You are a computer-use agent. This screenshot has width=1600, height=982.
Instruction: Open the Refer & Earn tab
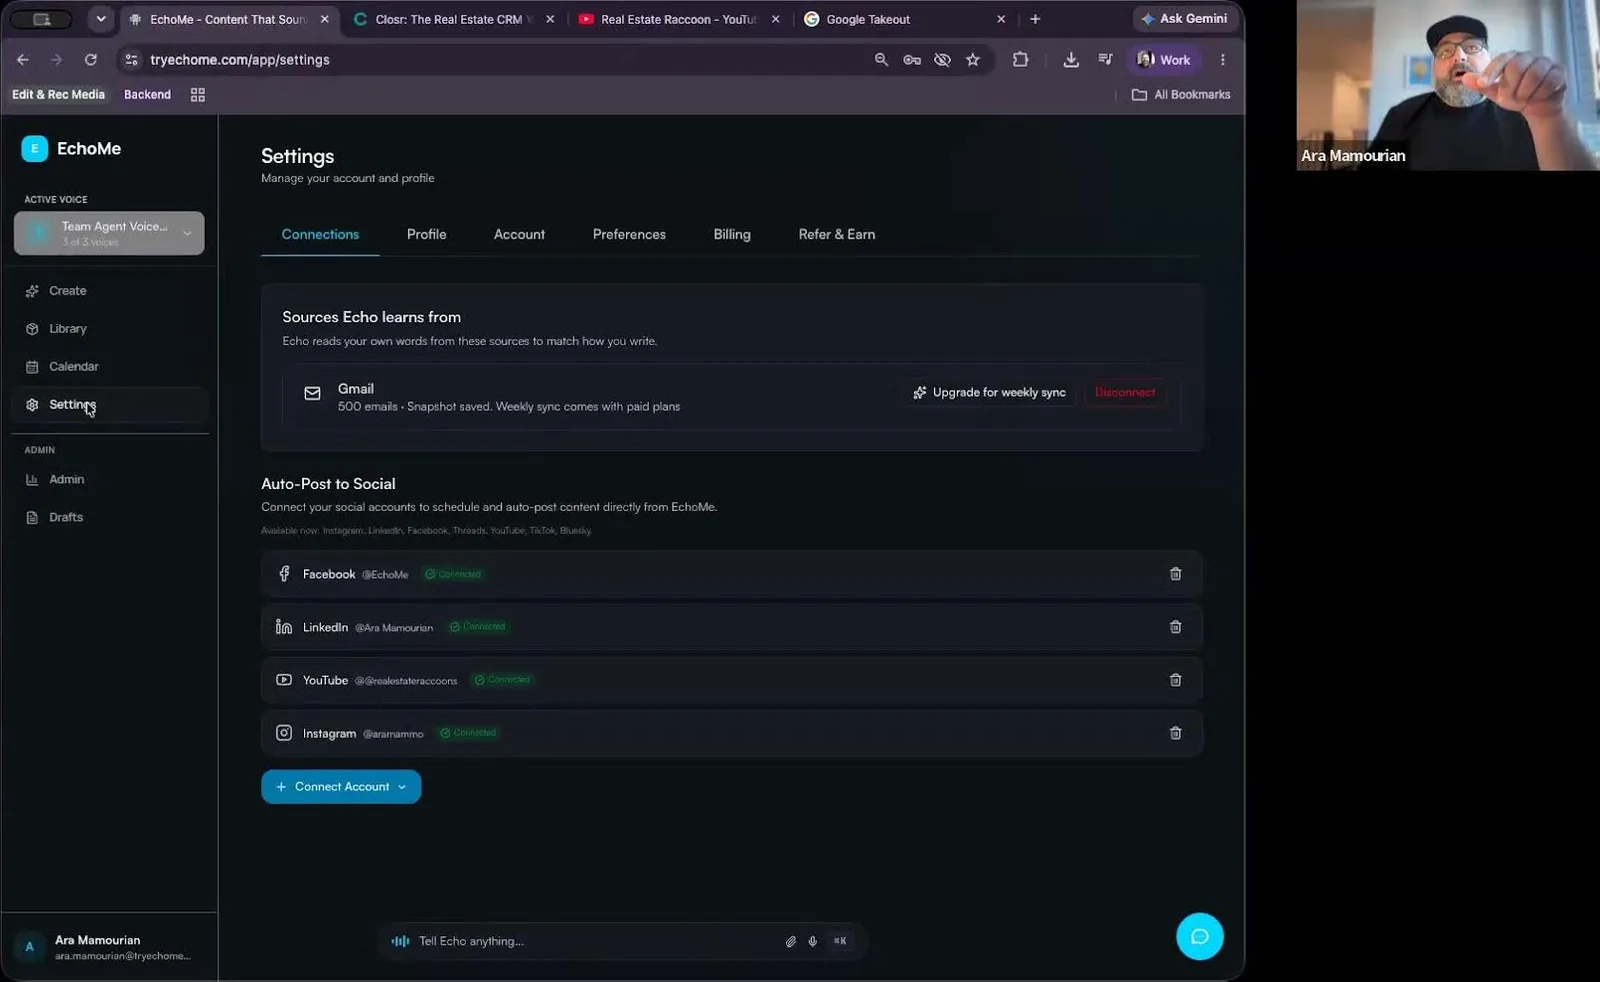tap(836, 234)
